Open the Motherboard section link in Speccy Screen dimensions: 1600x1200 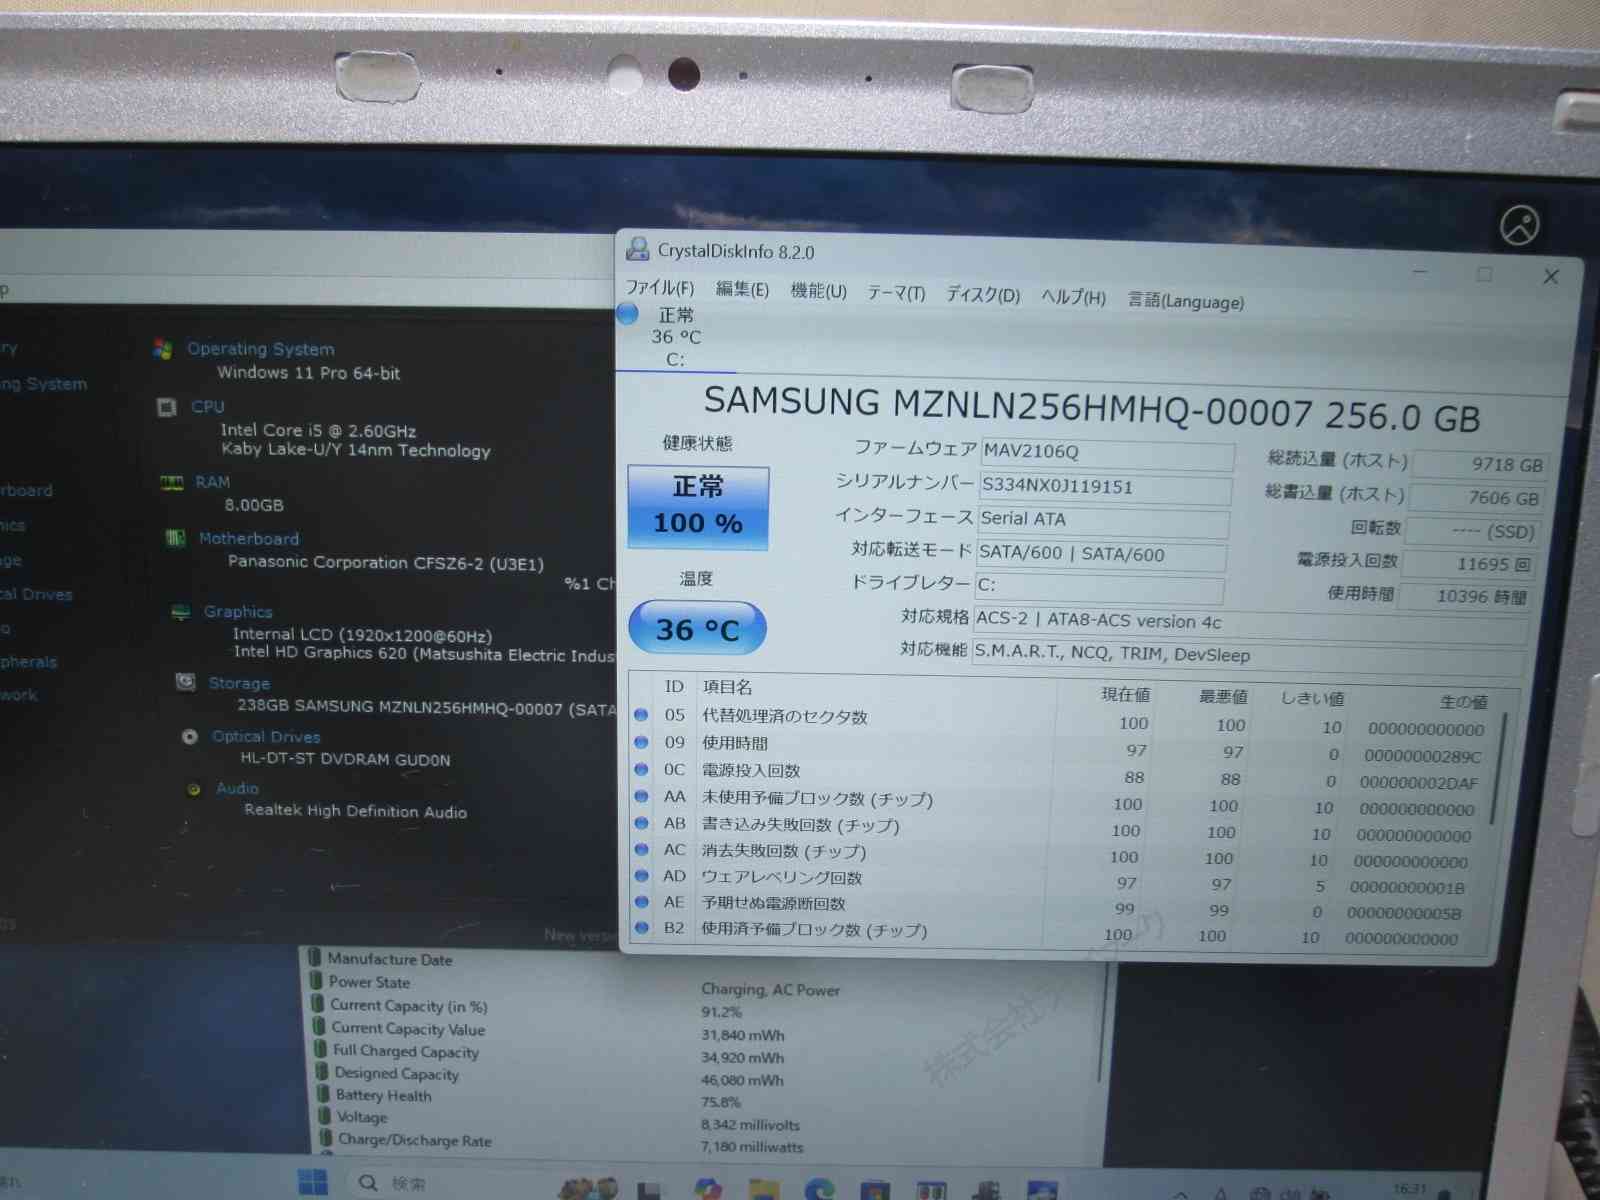[x=248, y=539]
